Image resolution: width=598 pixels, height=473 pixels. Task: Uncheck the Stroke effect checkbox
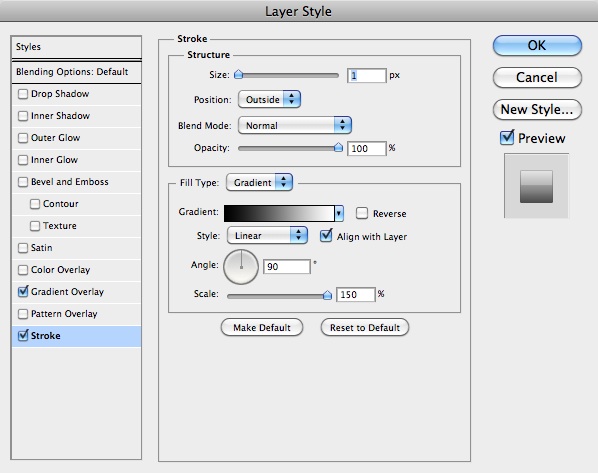tap(23, 336)
